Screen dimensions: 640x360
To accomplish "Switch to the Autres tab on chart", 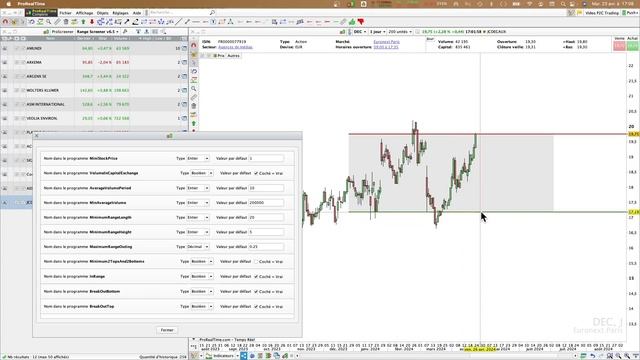I will coord(233,56).
